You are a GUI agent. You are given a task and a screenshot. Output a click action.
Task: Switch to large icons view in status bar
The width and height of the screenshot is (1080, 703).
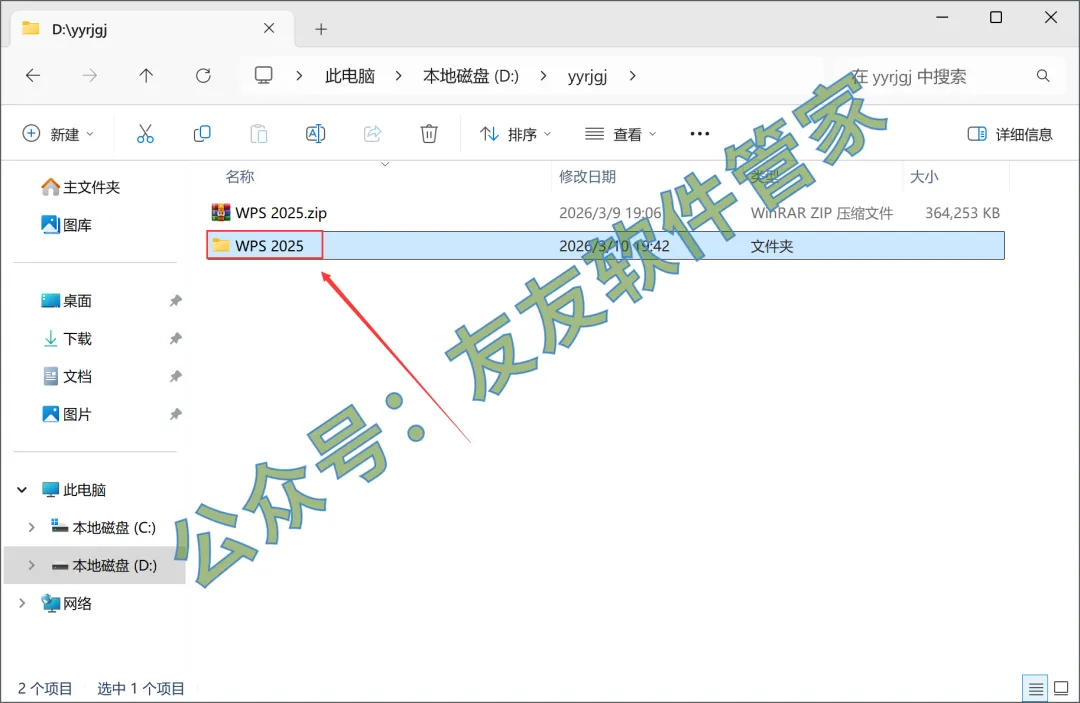pyautogui.click(x=1061, y=688)
